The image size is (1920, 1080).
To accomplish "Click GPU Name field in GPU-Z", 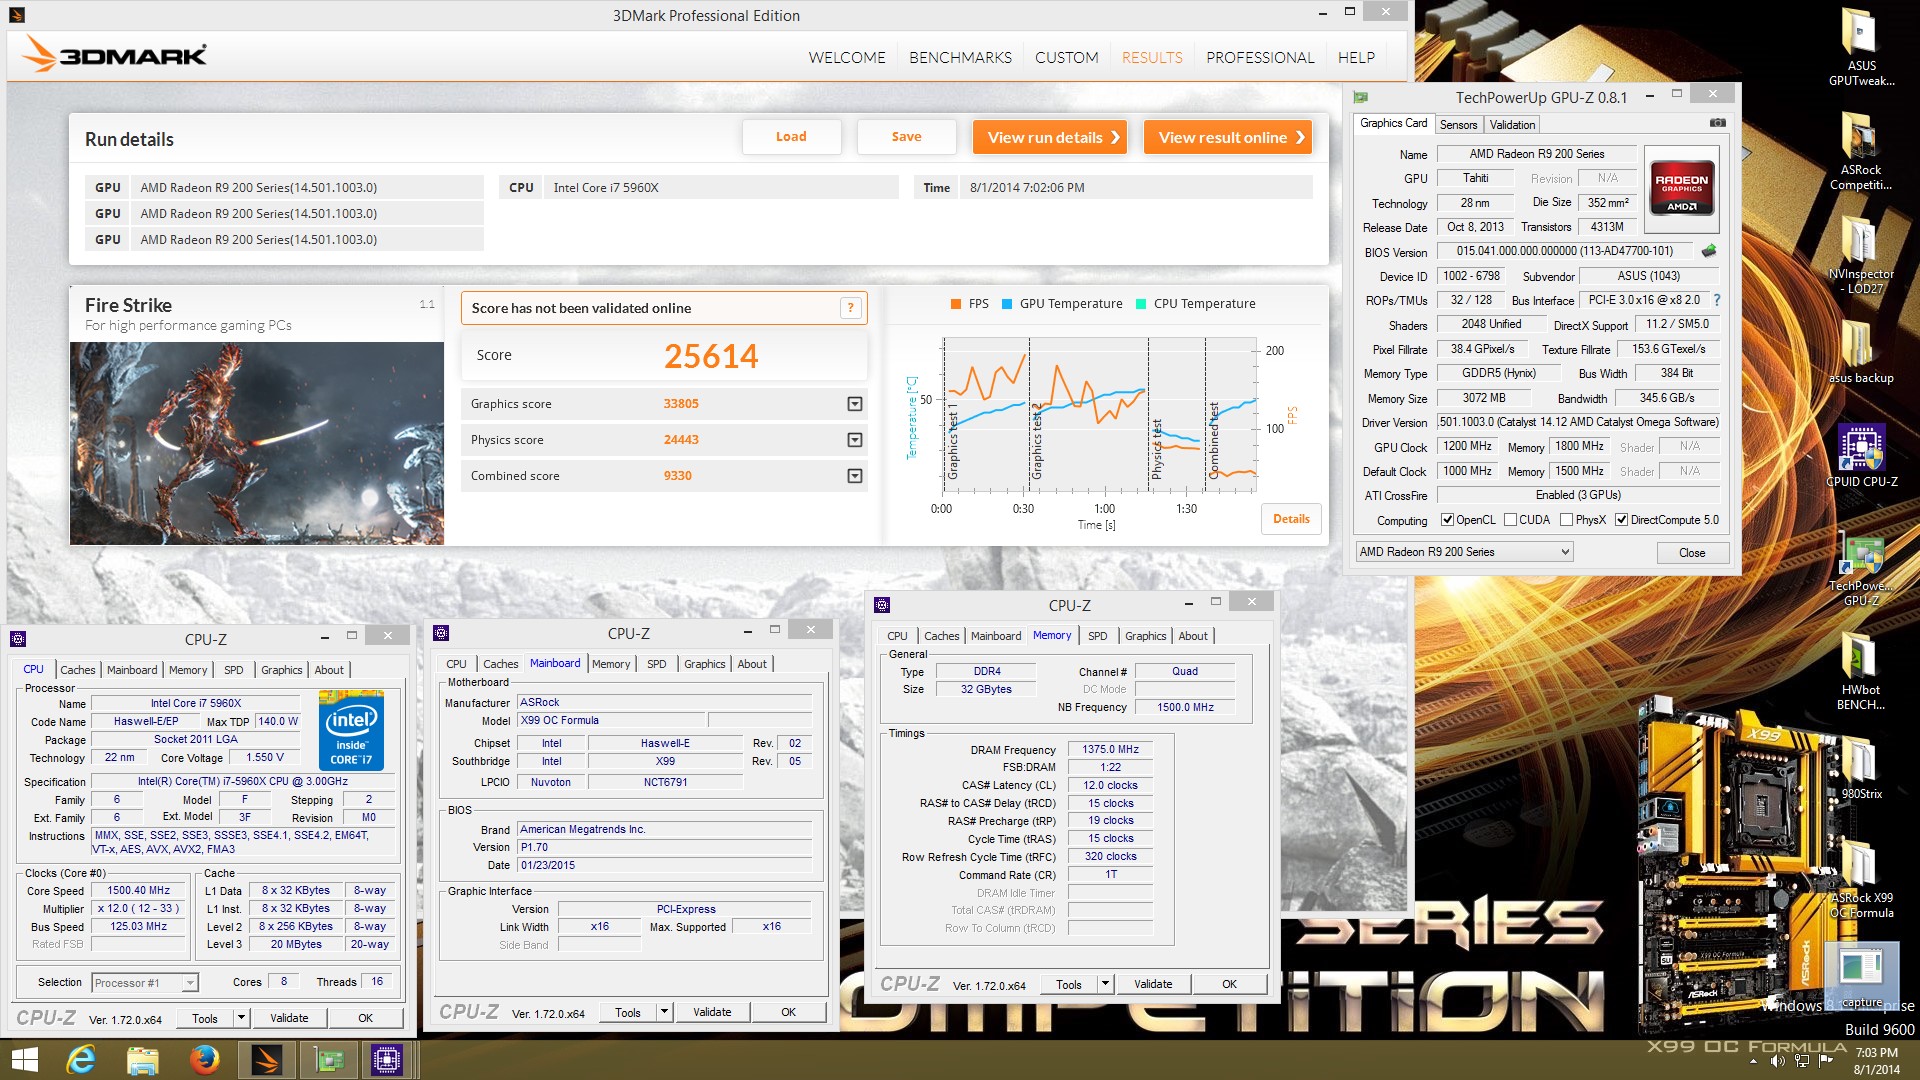I will point(1537,154).
